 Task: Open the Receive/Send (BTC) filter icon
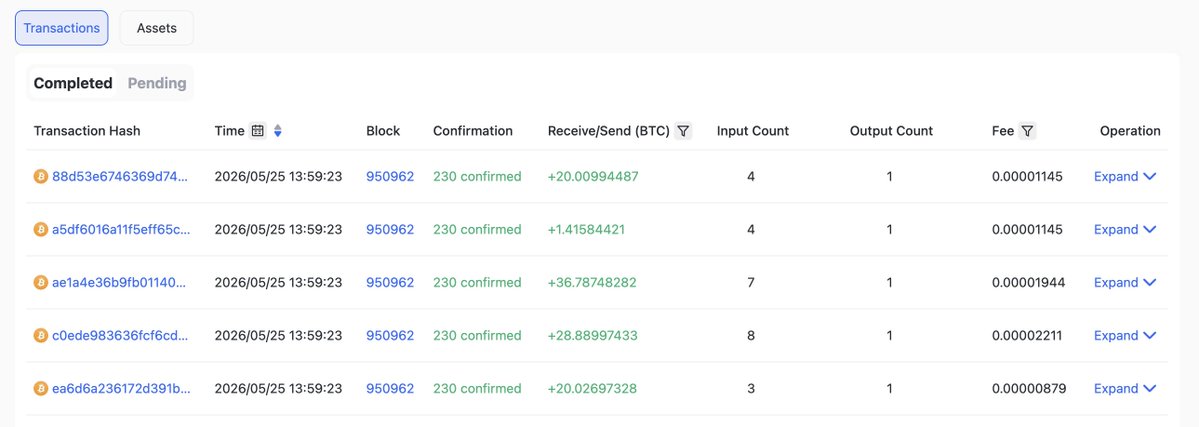(x=684, y=131)
